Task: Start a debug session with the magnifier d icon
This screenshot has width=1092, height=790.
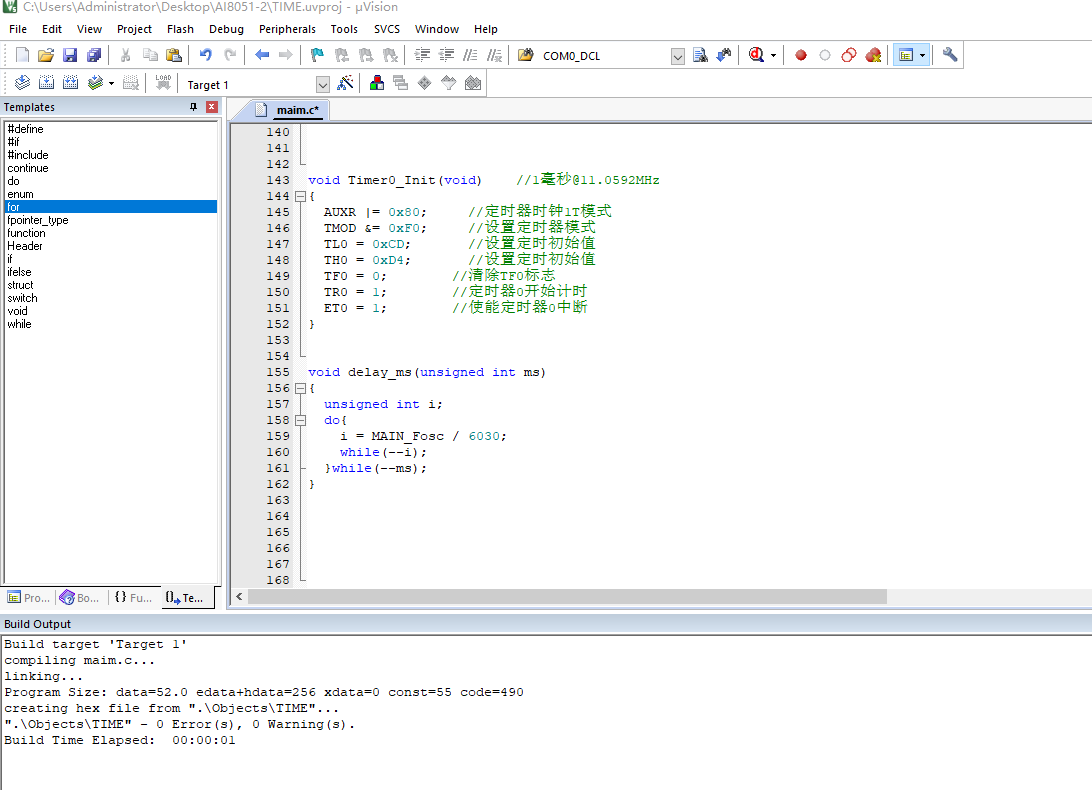Action: point(756,55)
